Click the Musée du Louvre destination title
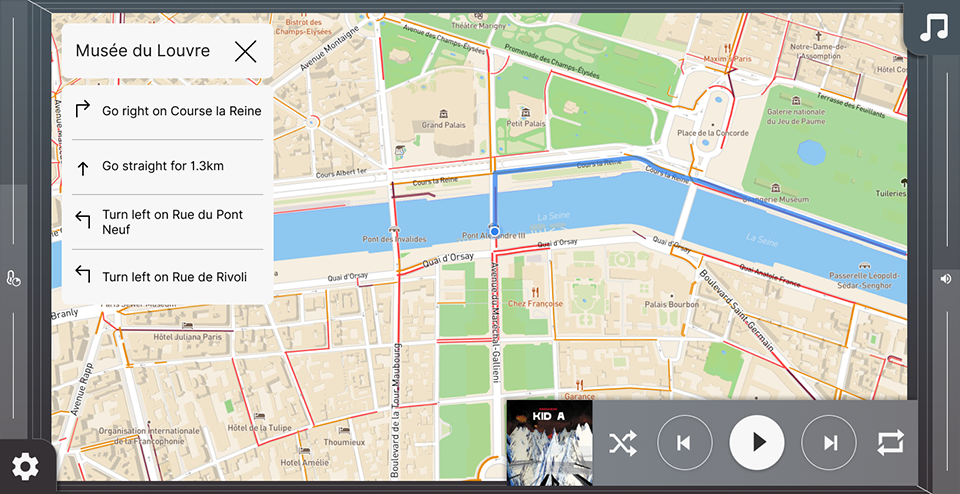The height and width of the screenshot is (494, 960). [143, 51]
